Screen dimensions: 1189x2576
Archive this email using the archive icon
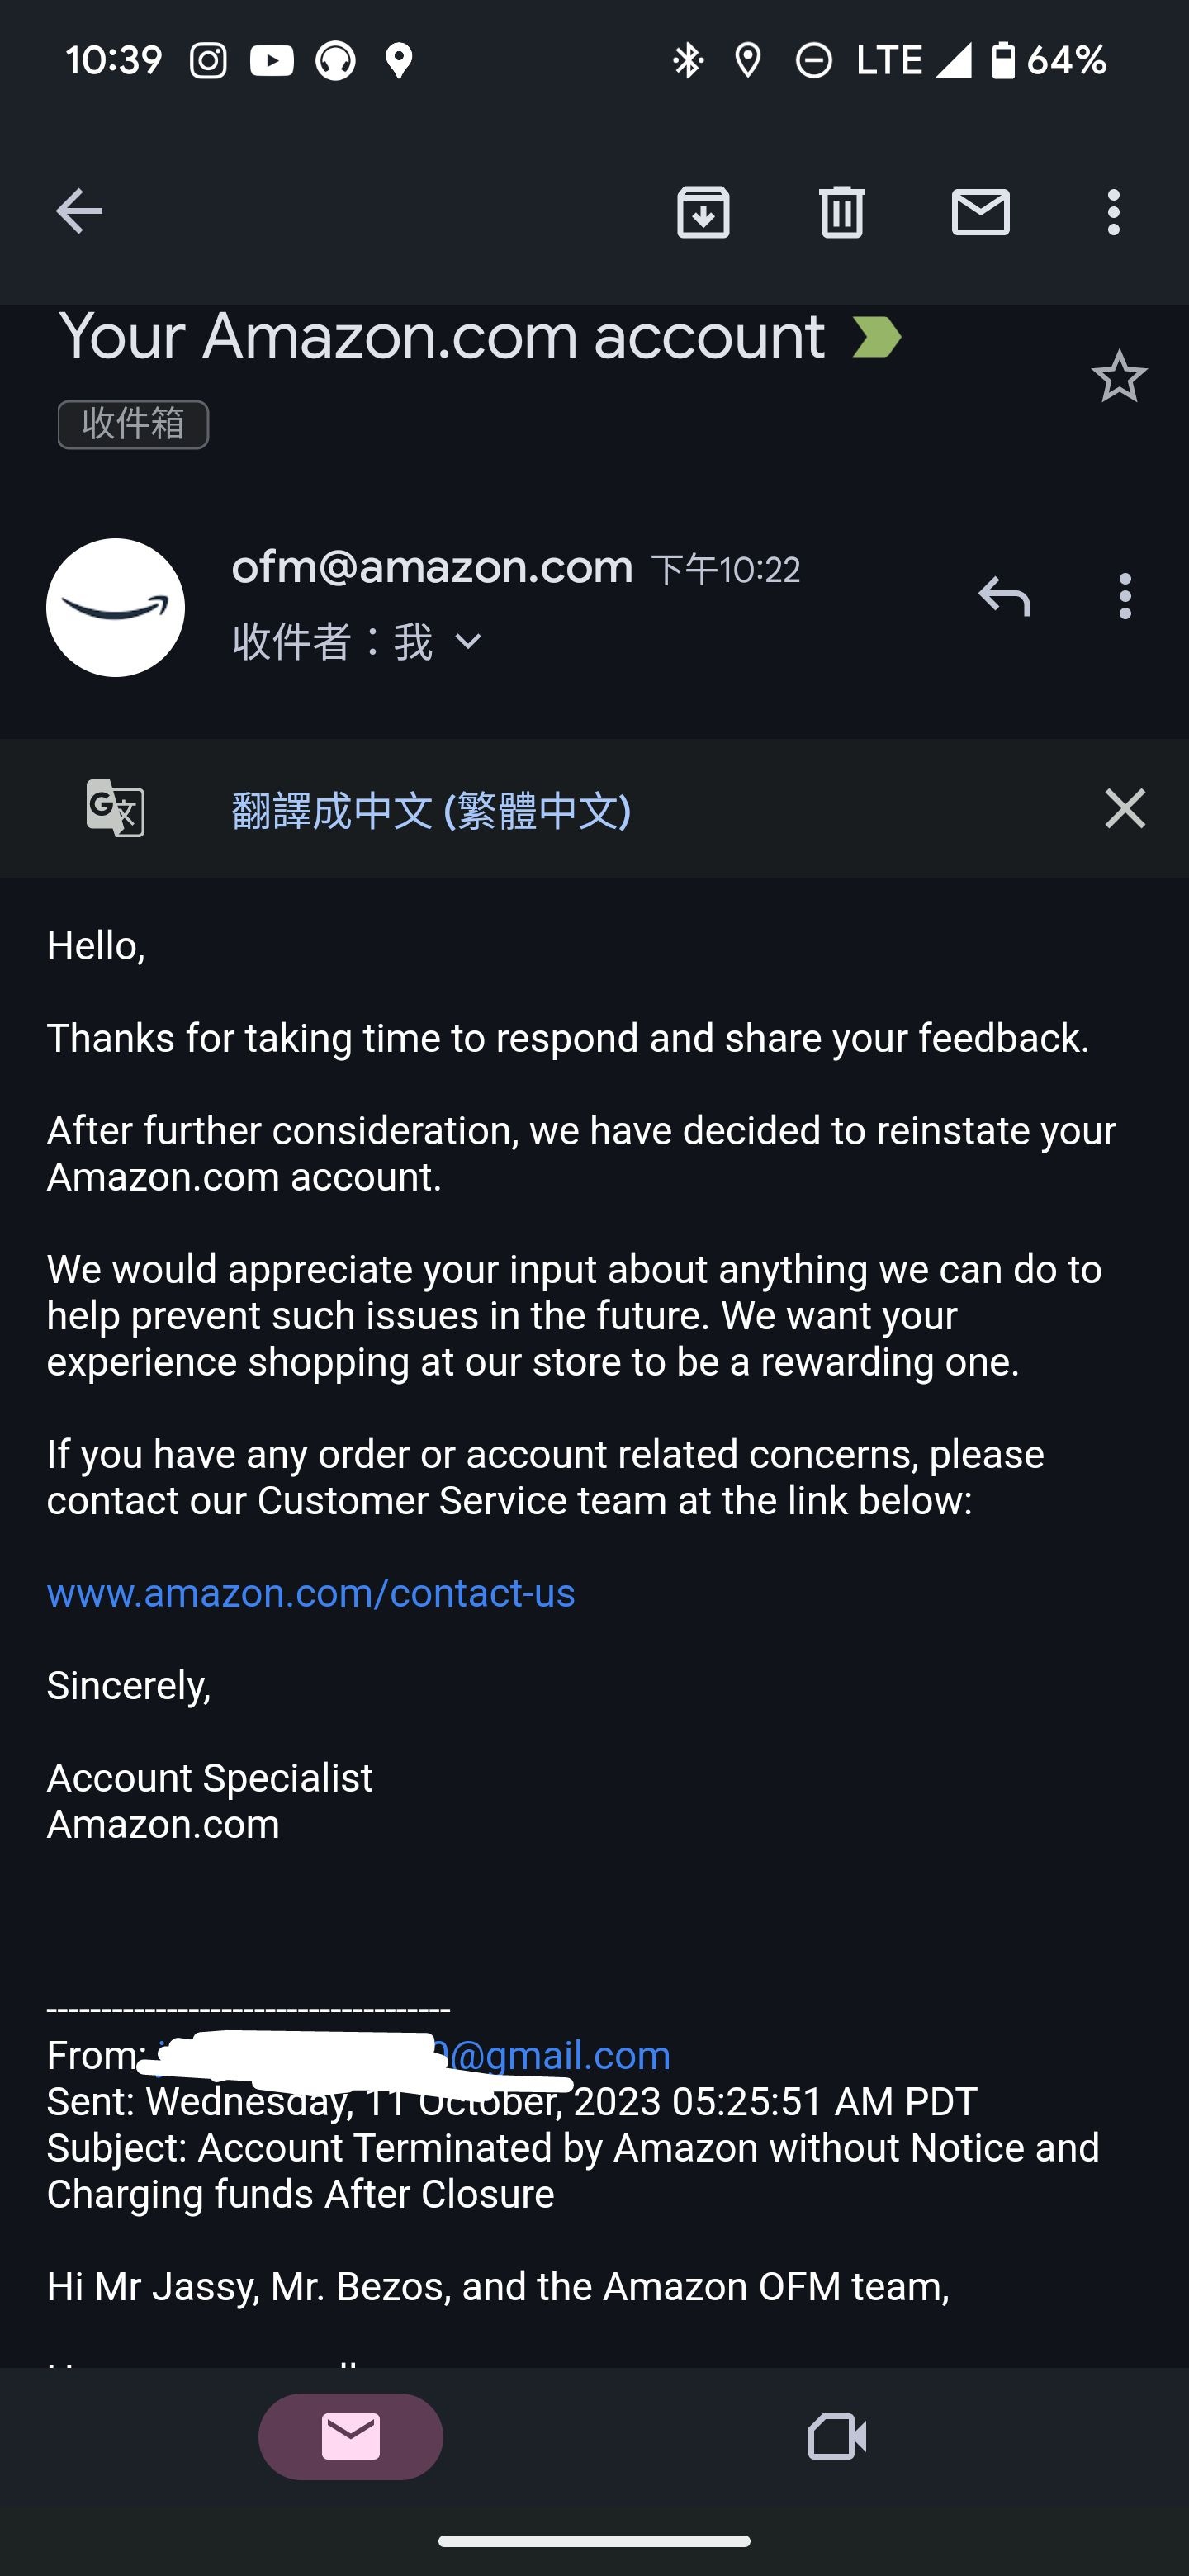tap(703, 211)
